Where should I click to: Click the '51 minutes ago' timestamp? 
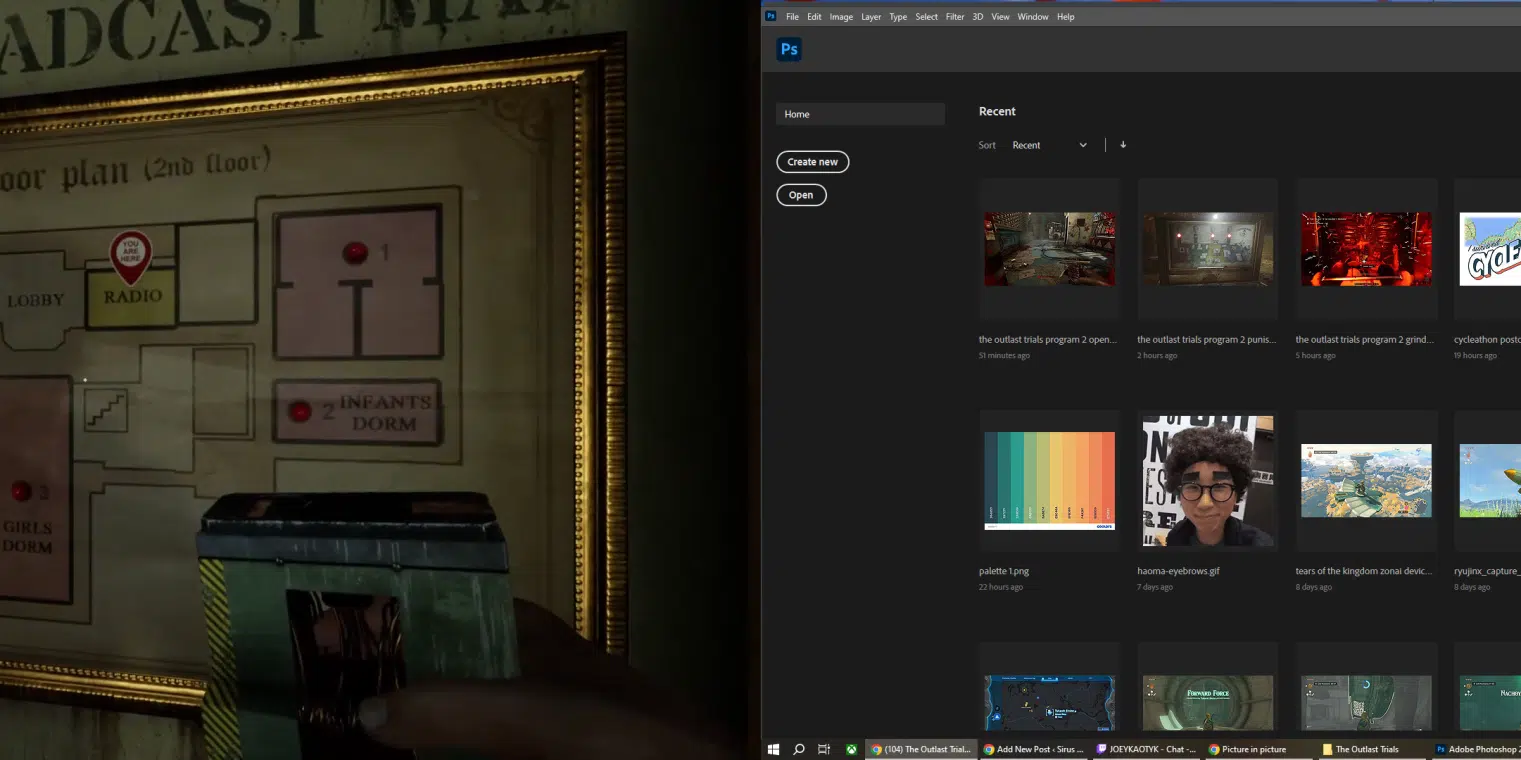[x=1004, y=356]
